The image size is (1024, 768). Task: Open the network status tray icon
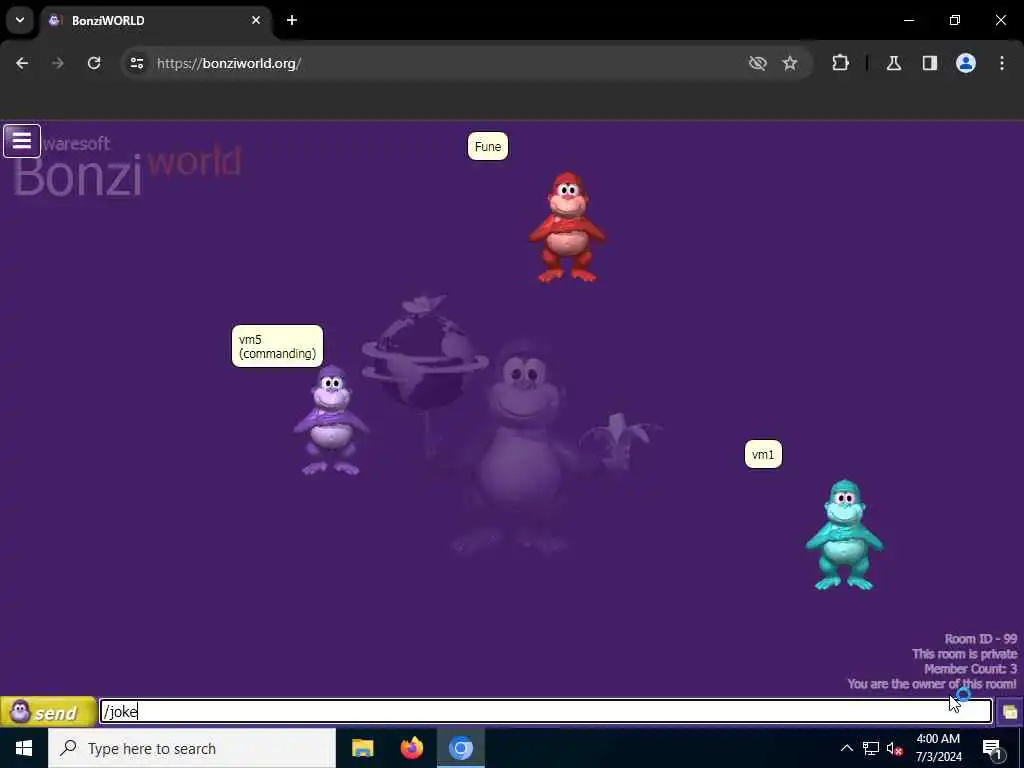click(871, 748)
